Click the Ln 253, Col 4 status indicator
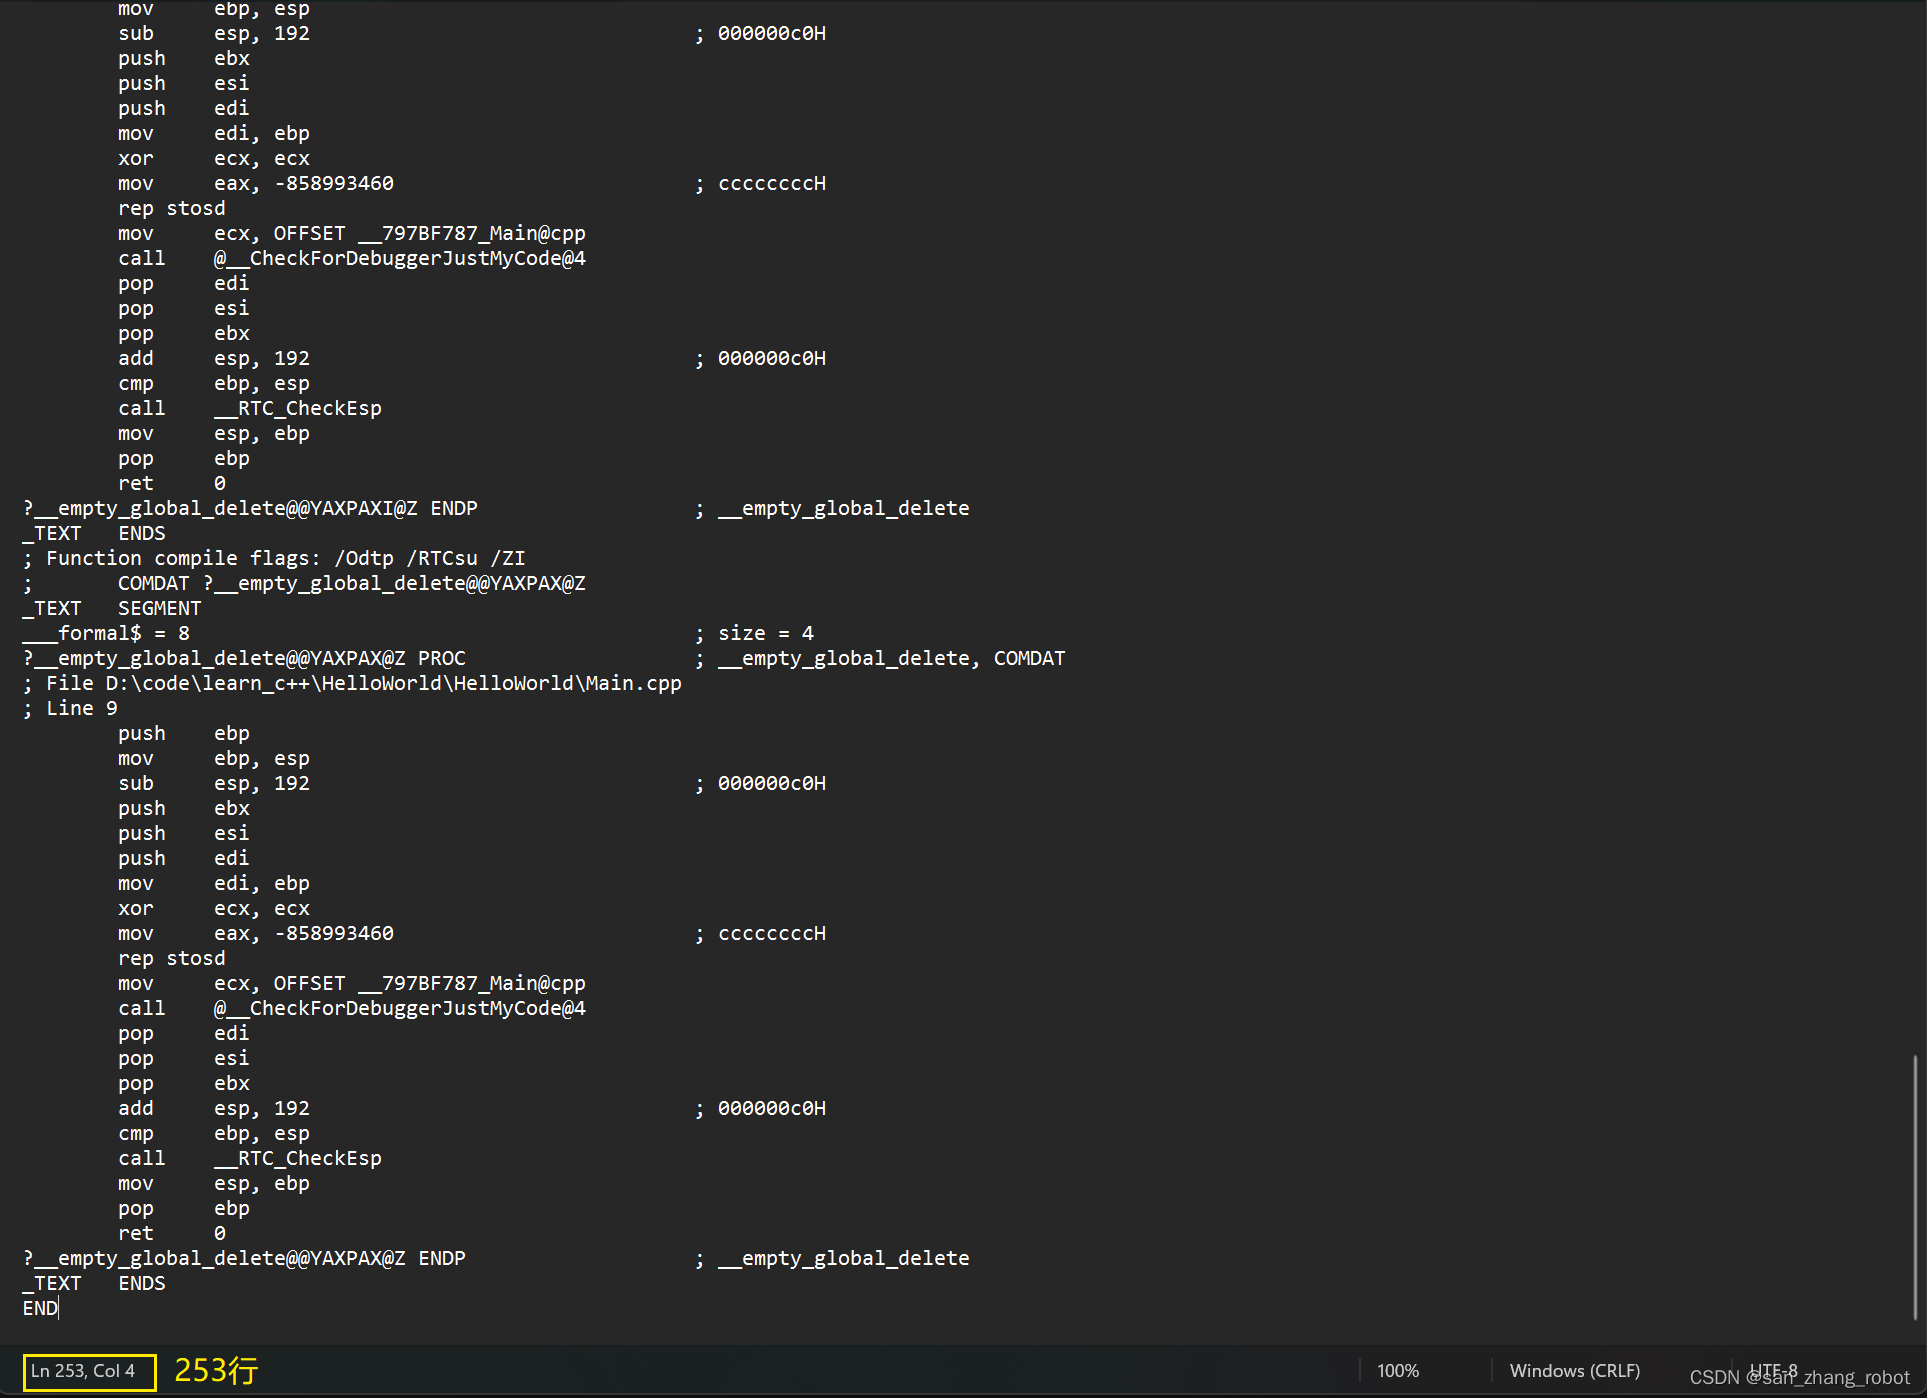Screen dimensions: 1927x1398 [x=86, y=1370]
